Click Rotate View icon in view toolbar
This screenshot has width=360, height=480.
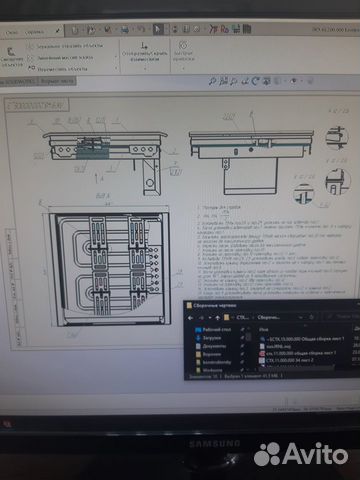[x=256, y=81]
